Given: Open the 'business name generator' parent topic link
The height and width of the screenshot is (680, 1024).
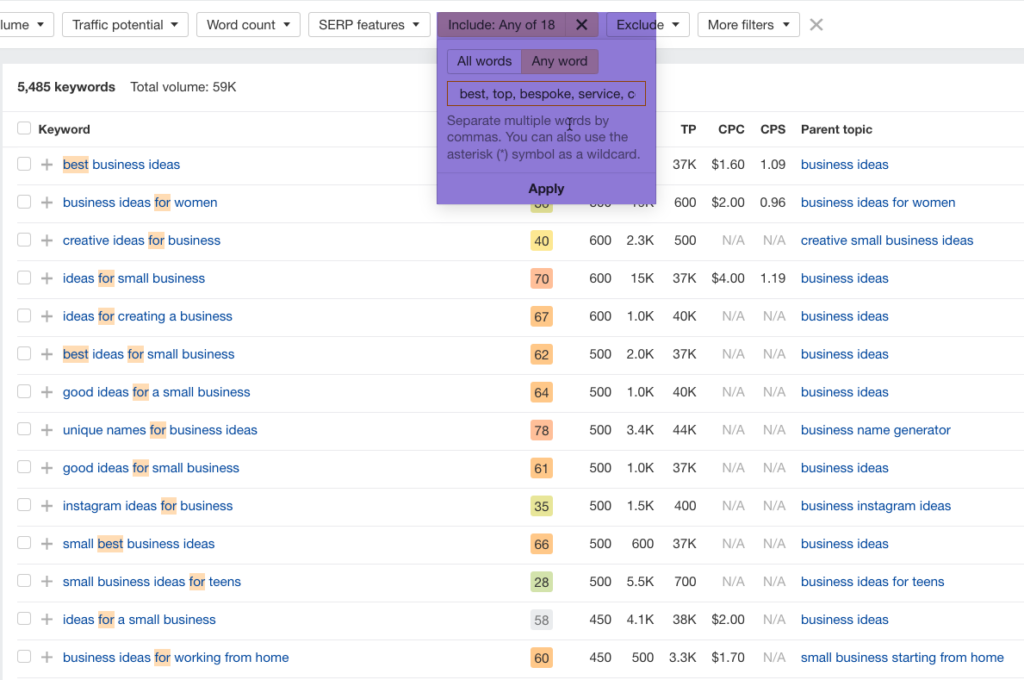Looking at the screenshot, I should click(875, 431).
